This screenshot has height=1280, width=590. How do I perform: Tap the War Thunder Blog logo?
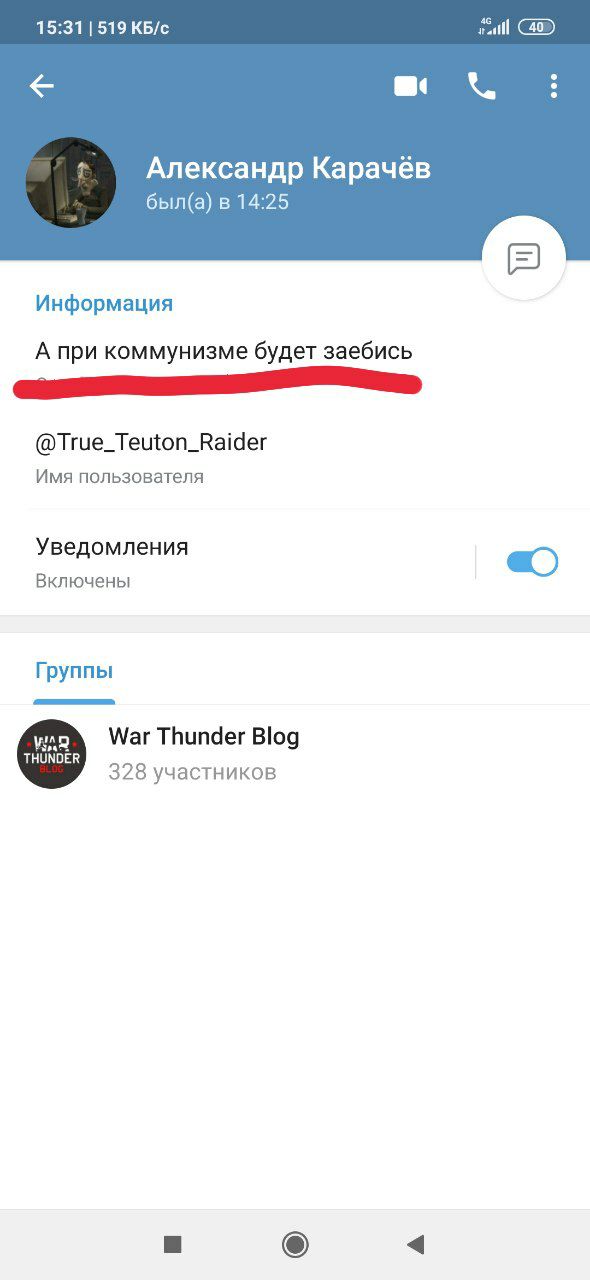(x=52, y=754)
